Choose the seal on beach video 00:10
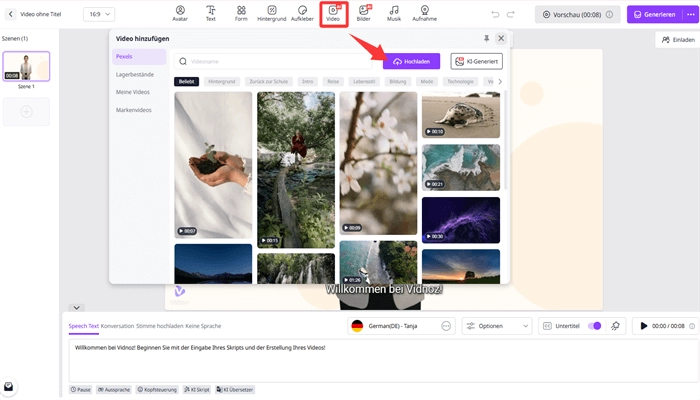The image size is (700, 400). [461, 115]
